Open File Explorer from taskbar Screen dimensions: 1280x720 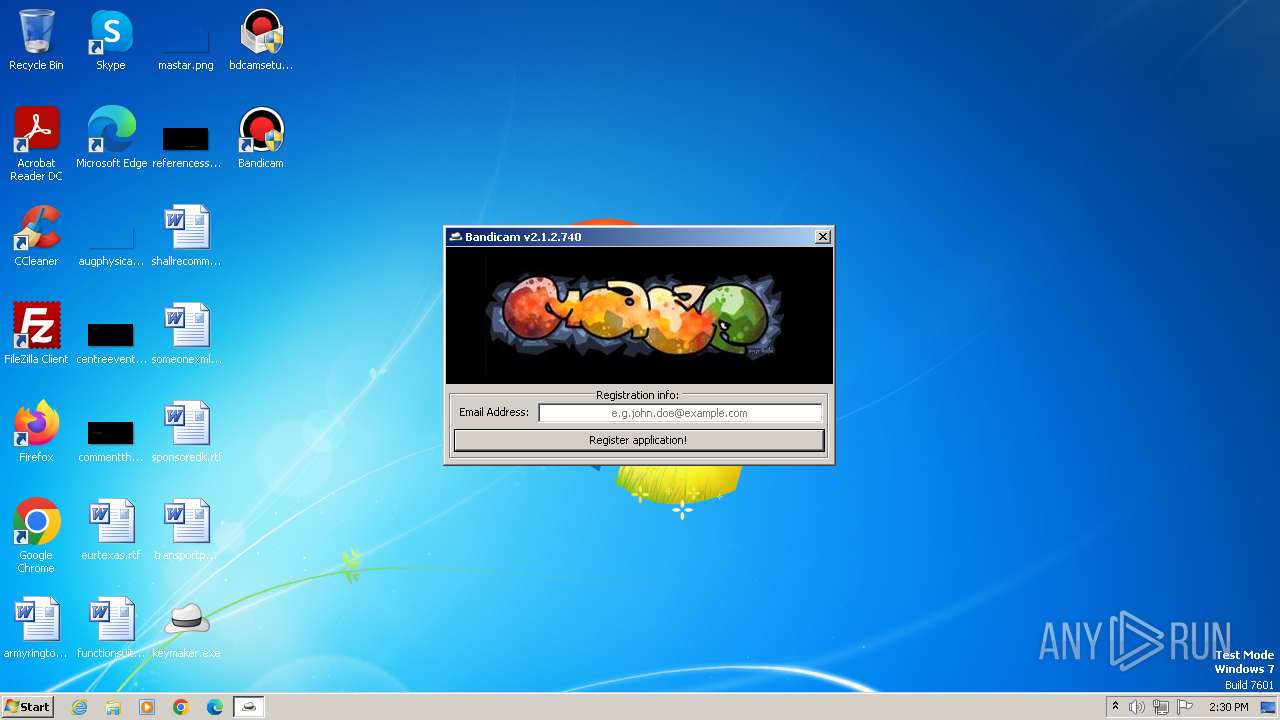113,707
